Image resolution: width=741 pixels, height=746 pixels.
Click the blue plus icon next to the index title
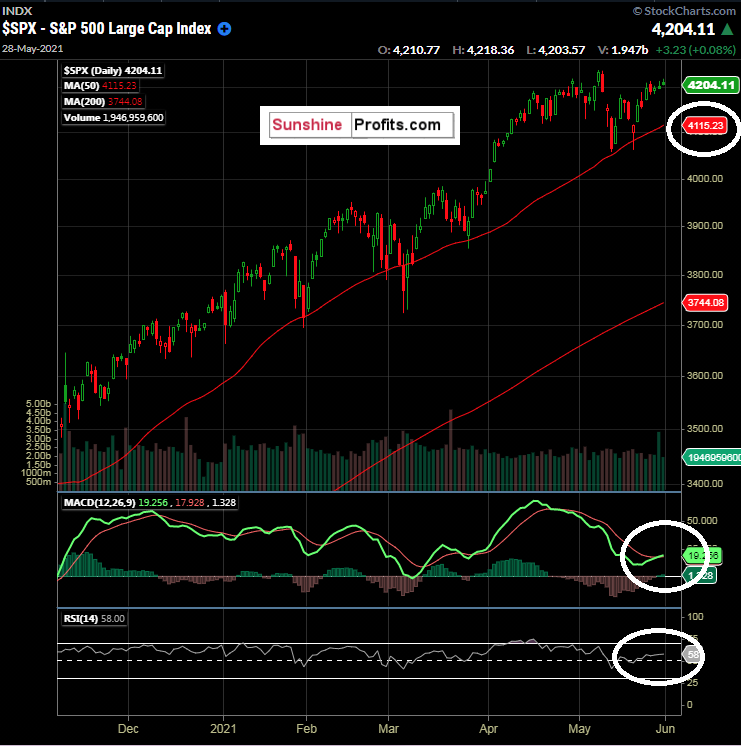coord(224,29)
